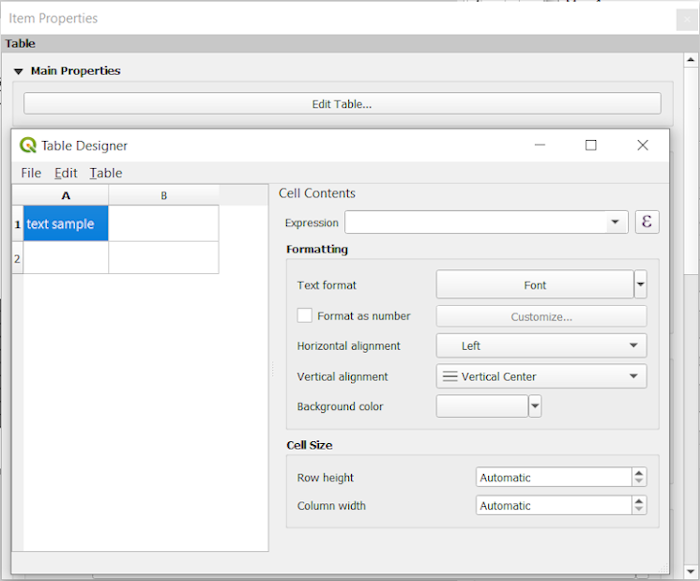This screenshot has width=700, height=581.
Task: Select the cell containing text sample
Action: tap(65, 224)
